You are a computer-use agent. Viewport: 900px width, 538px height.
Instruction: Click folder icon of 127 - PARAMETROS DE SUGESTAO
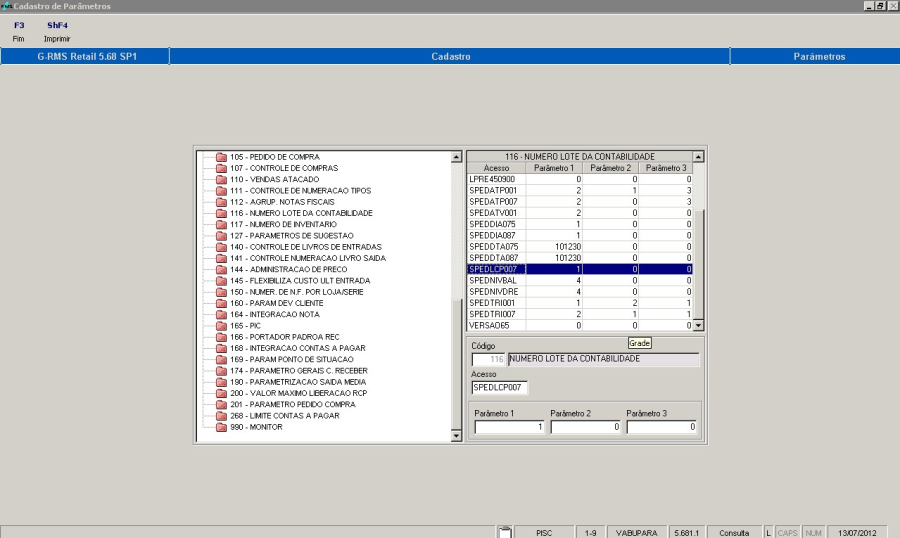click(222, 236)
